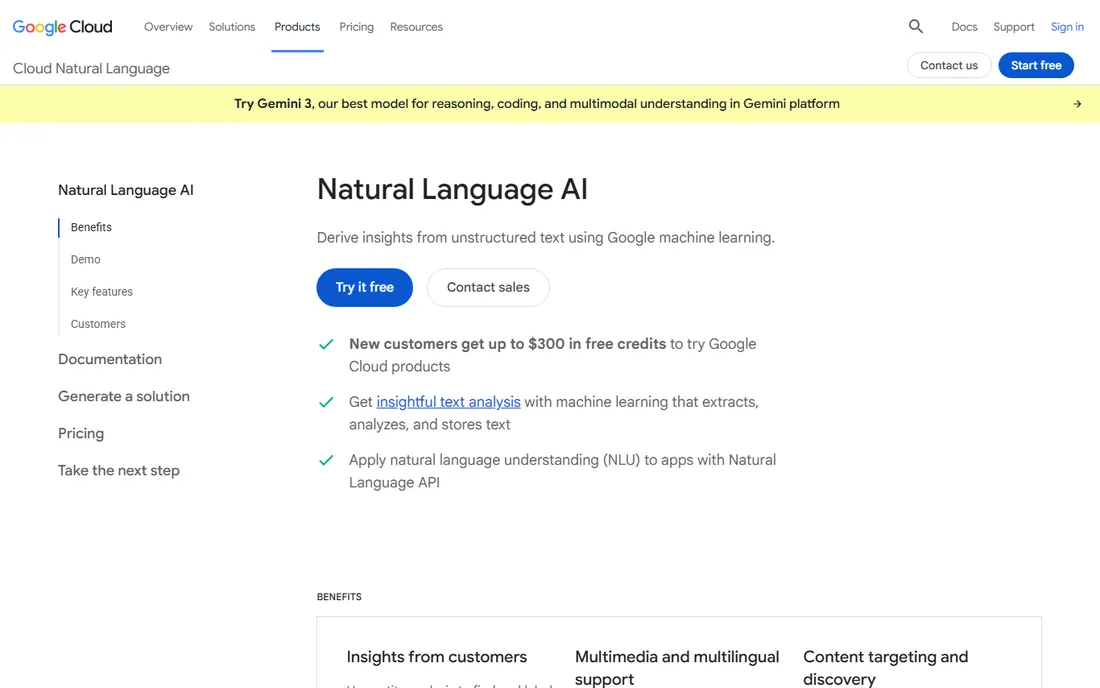The width and height of the screenshot is (1100, 688).
Task: Click the Try Gemini 3 banner text
Action: click(x=537, y=104)
